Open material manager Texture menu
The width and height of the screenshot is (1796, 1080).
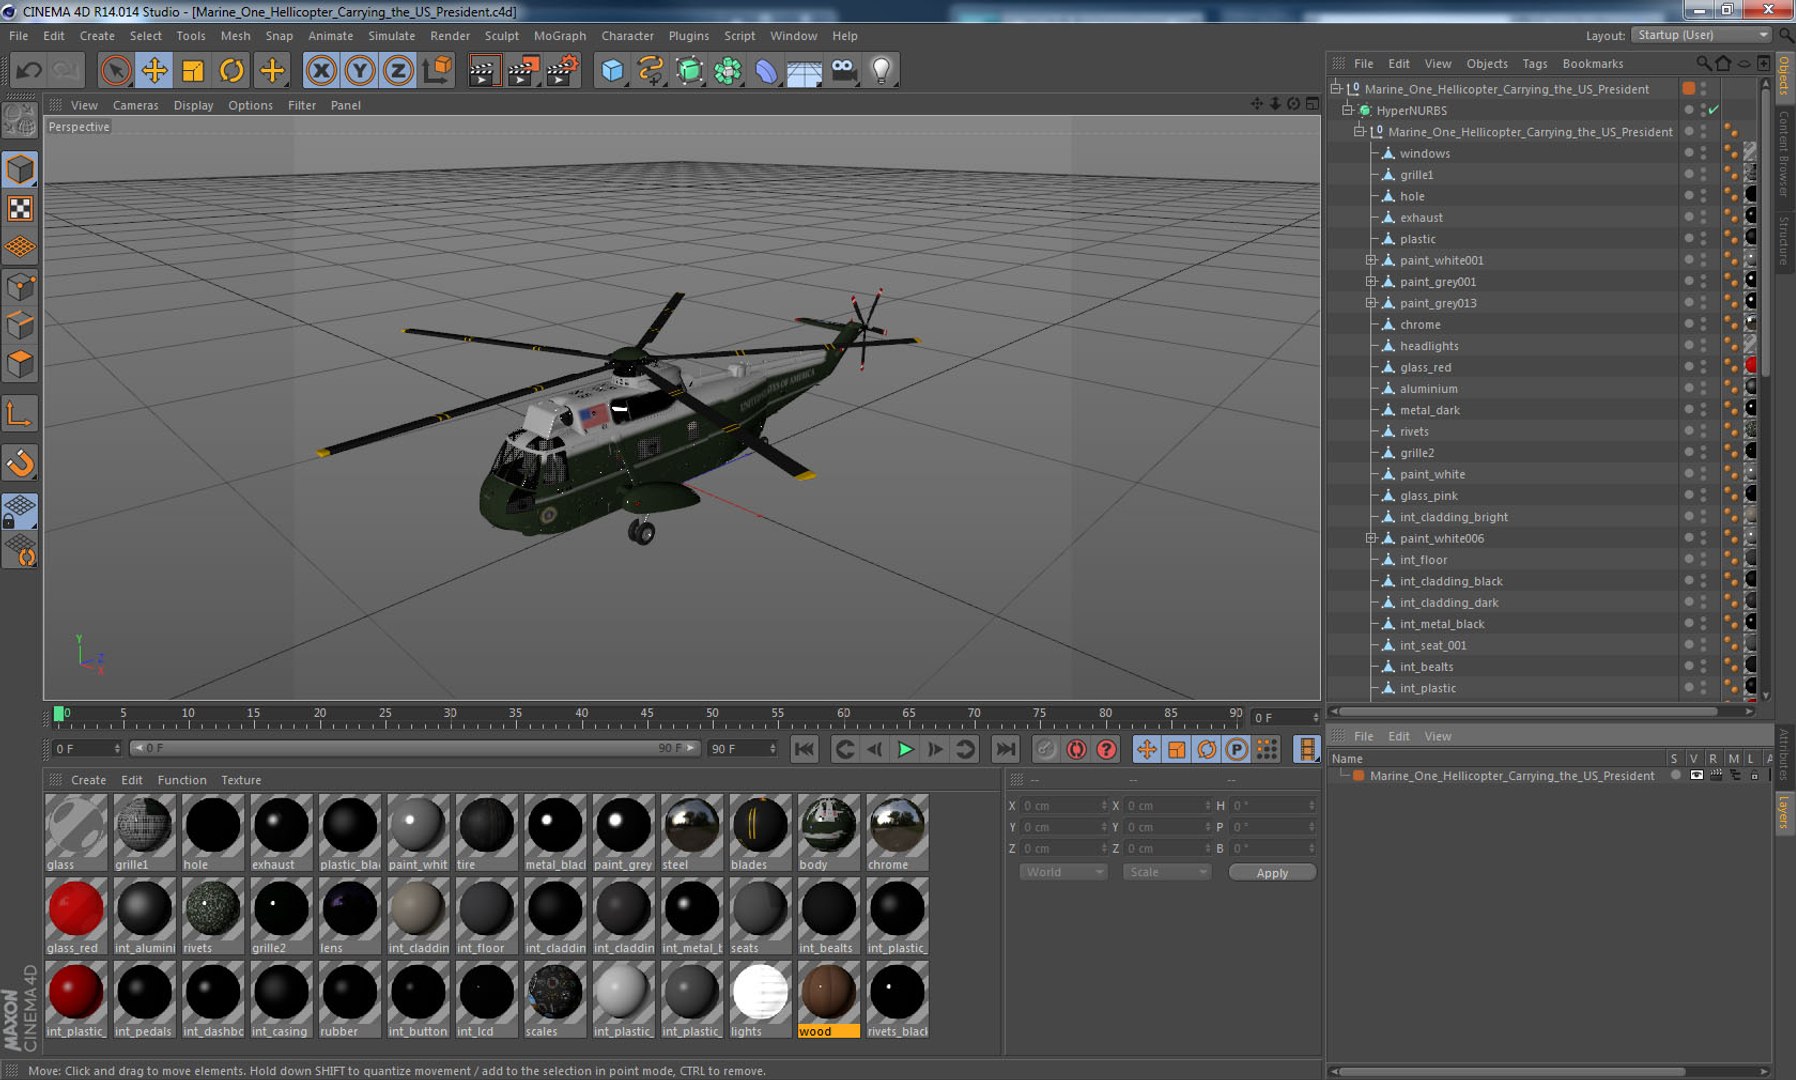click(x=241, y=780)
